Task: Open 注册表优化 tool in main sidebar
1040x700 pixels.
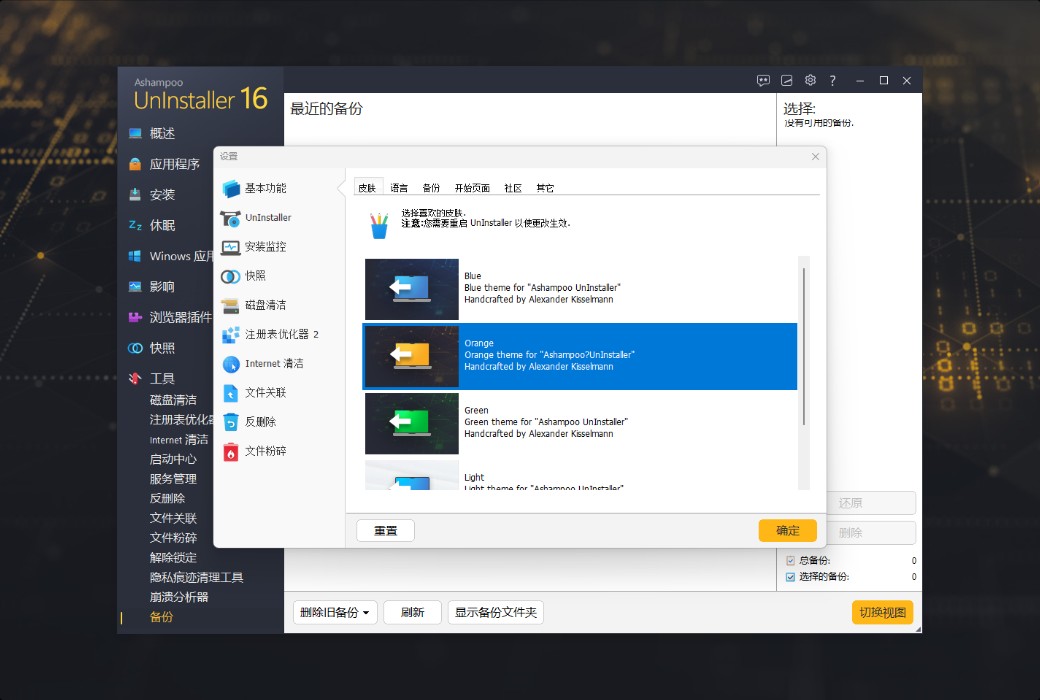Action: 180,420
